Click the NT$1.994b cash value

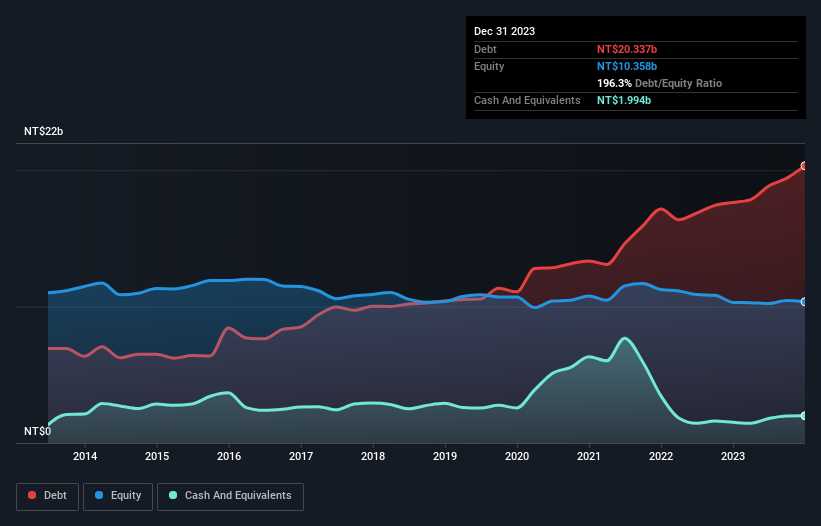(624, 100)
